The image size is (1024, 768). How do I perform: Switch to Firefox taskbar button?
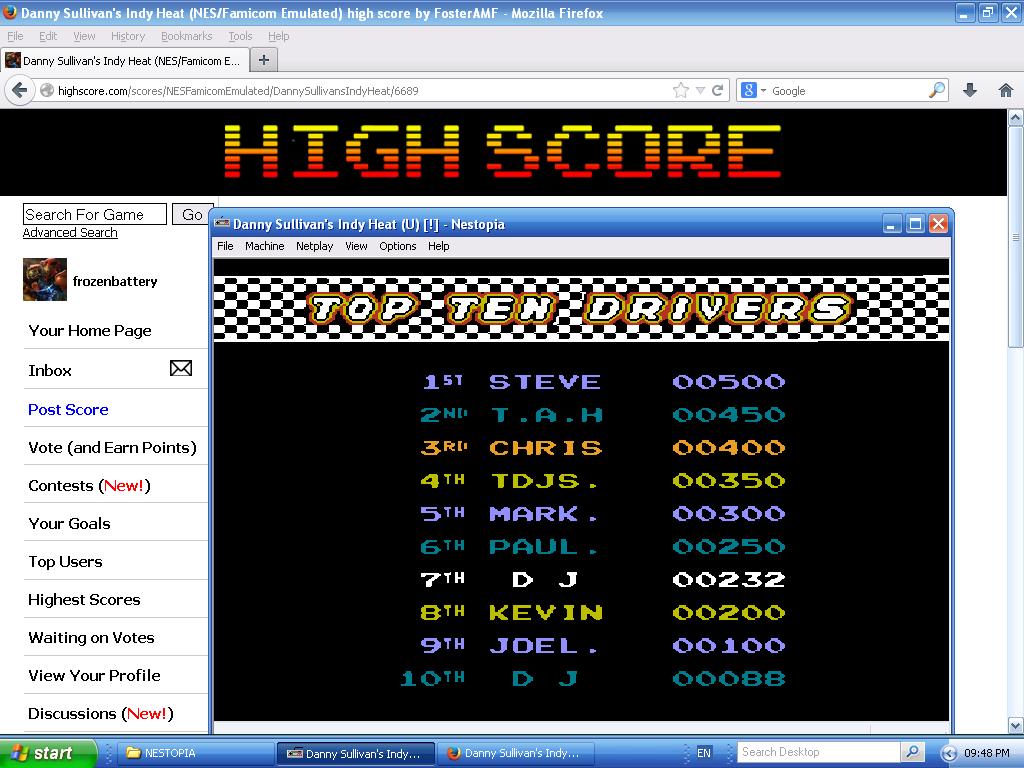coord(515,753)
